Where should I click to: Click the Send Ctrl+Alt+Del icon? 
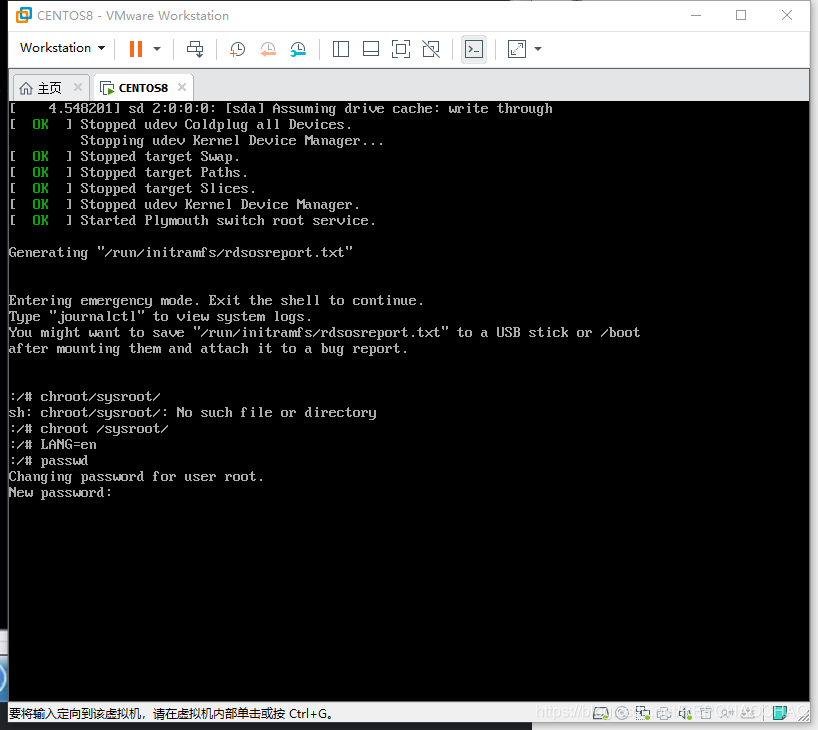(195, 49)
